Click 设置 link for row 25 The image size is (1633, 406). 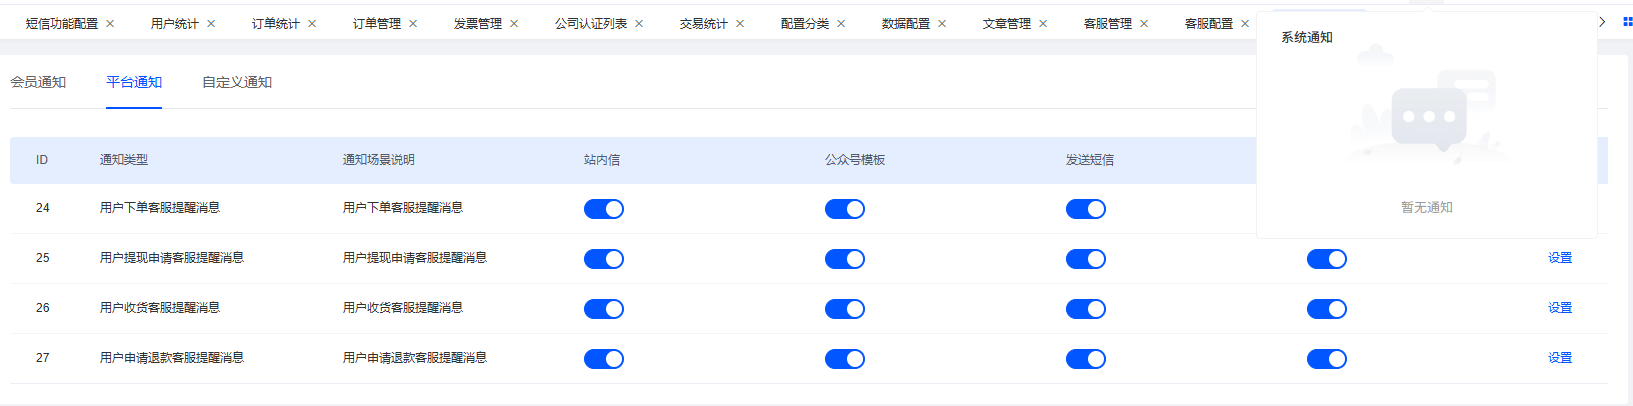coord(1560,258)
